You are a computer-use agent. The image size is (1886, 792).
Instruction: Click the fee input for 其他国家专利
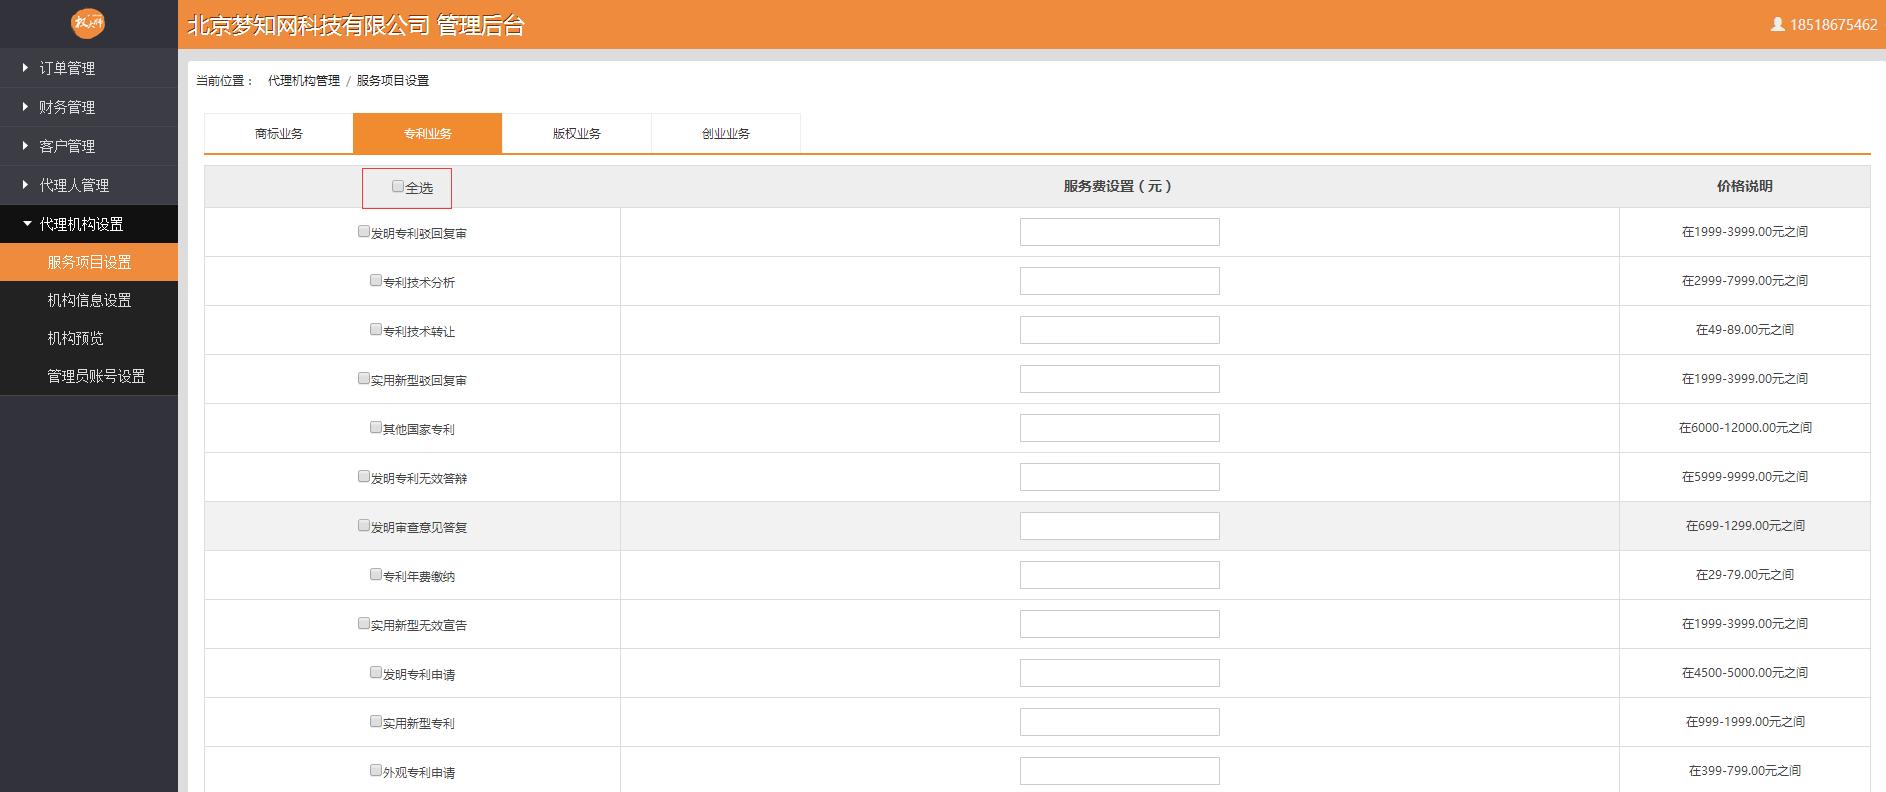coord(1120,428)
